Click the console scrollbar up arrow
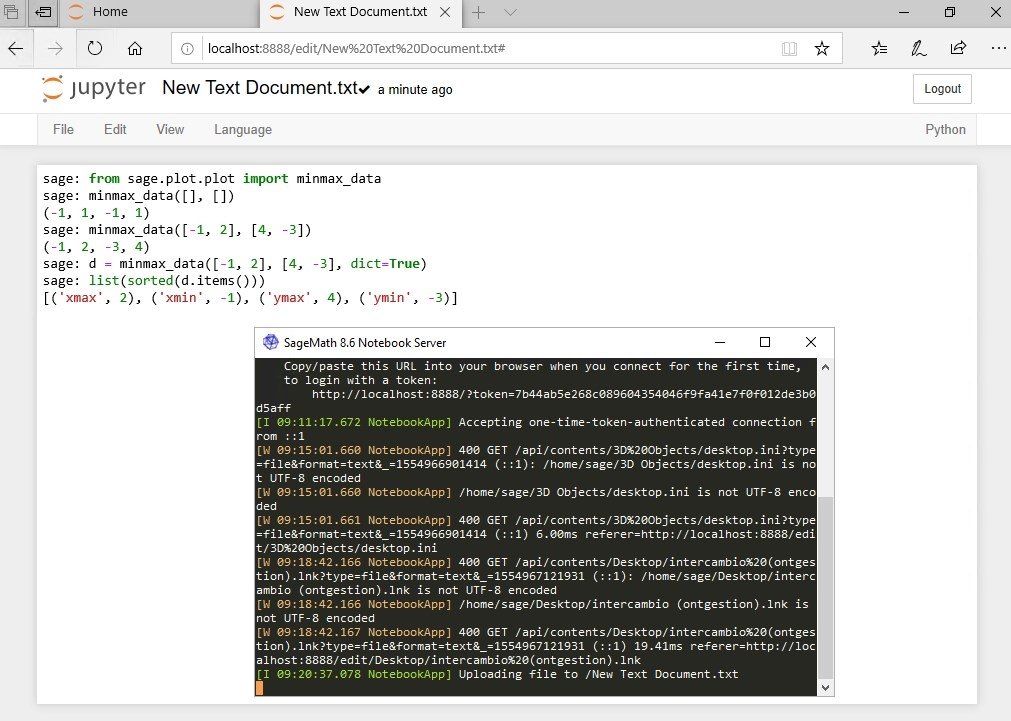Image resolution: width=1011 pixels, height=721 pixels. coord(825,367)
